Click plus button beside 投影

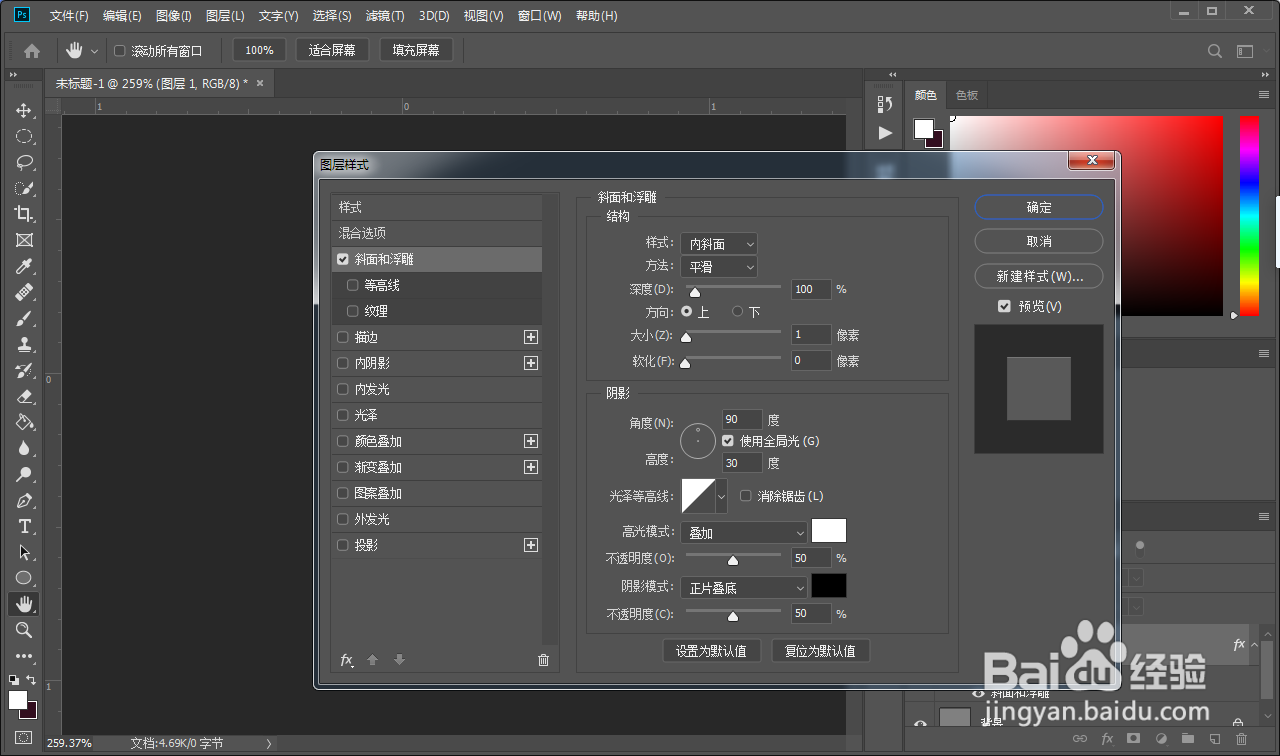point(531,545)
